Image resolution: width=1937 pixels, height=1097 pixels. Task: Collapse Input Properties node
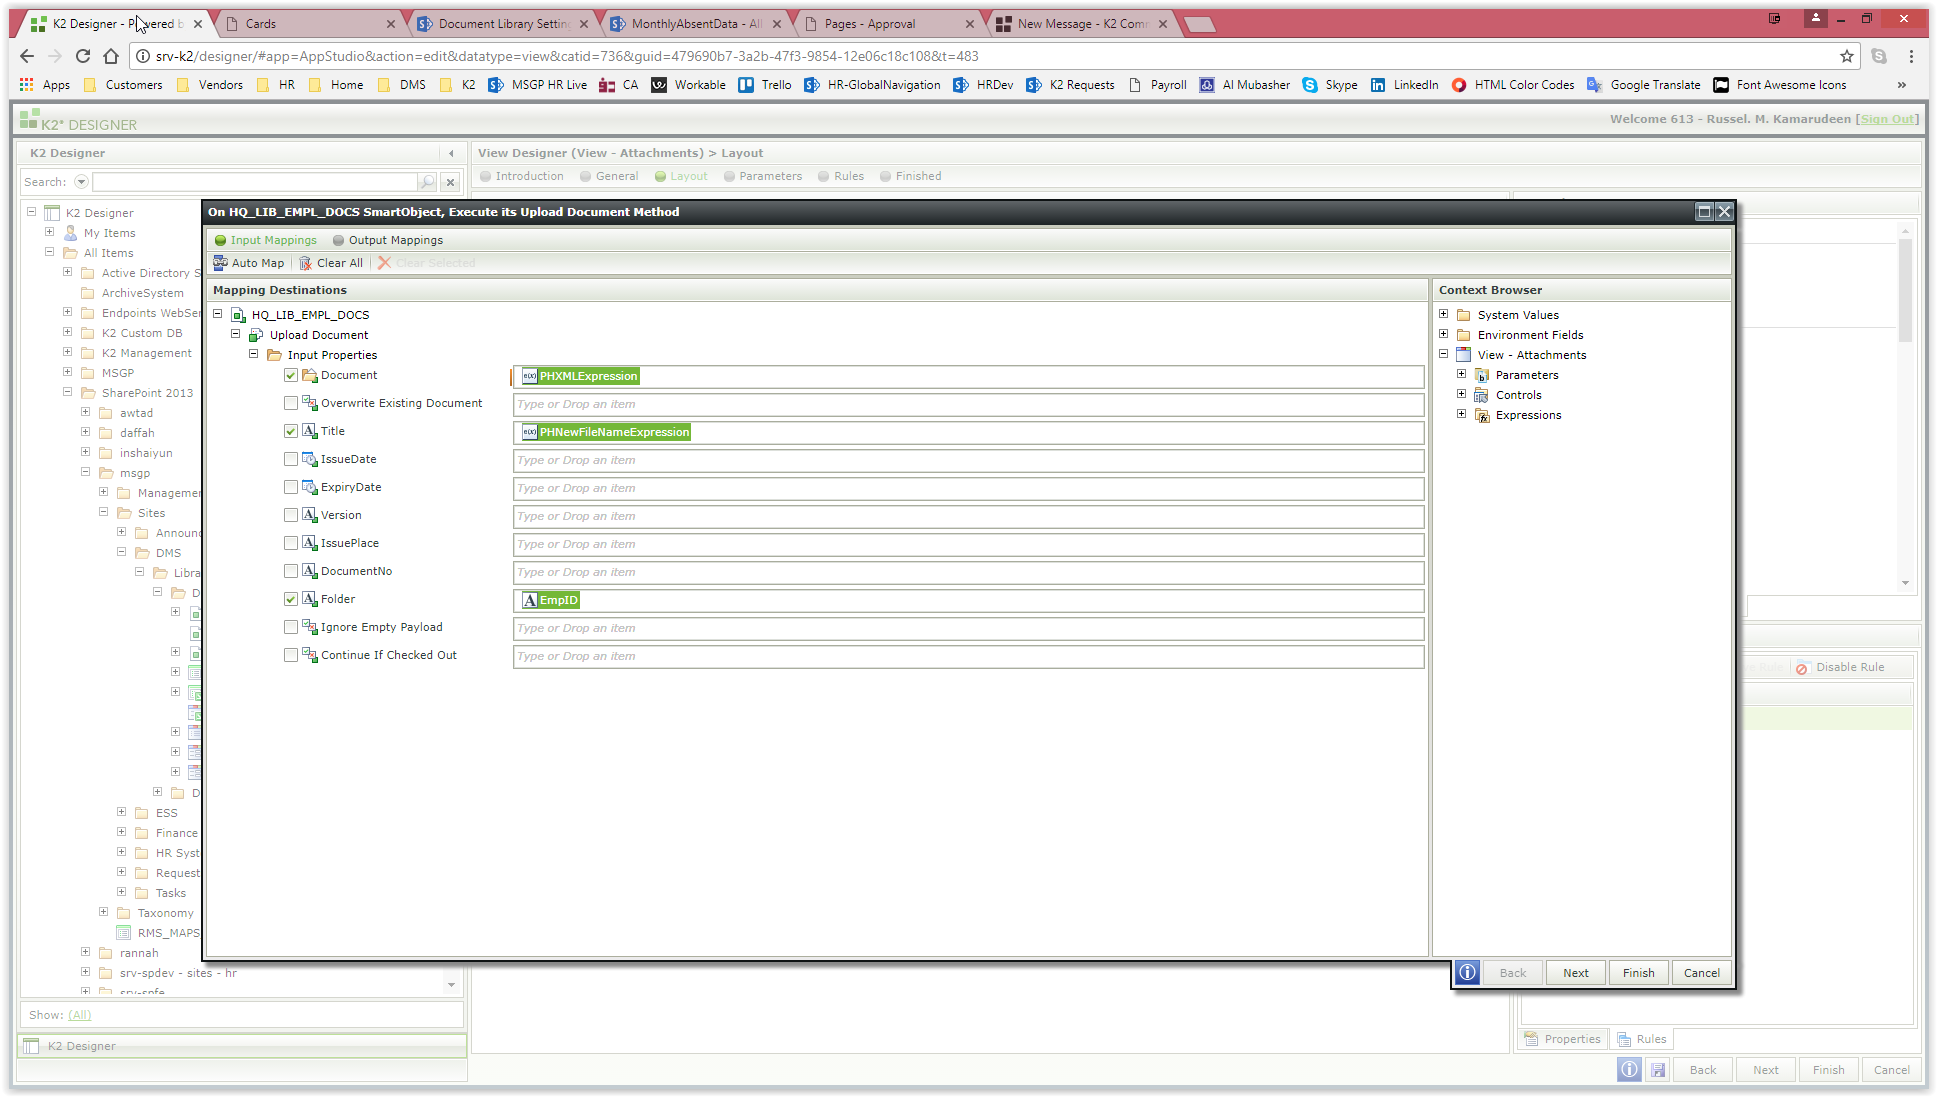(x=254, y=354)
